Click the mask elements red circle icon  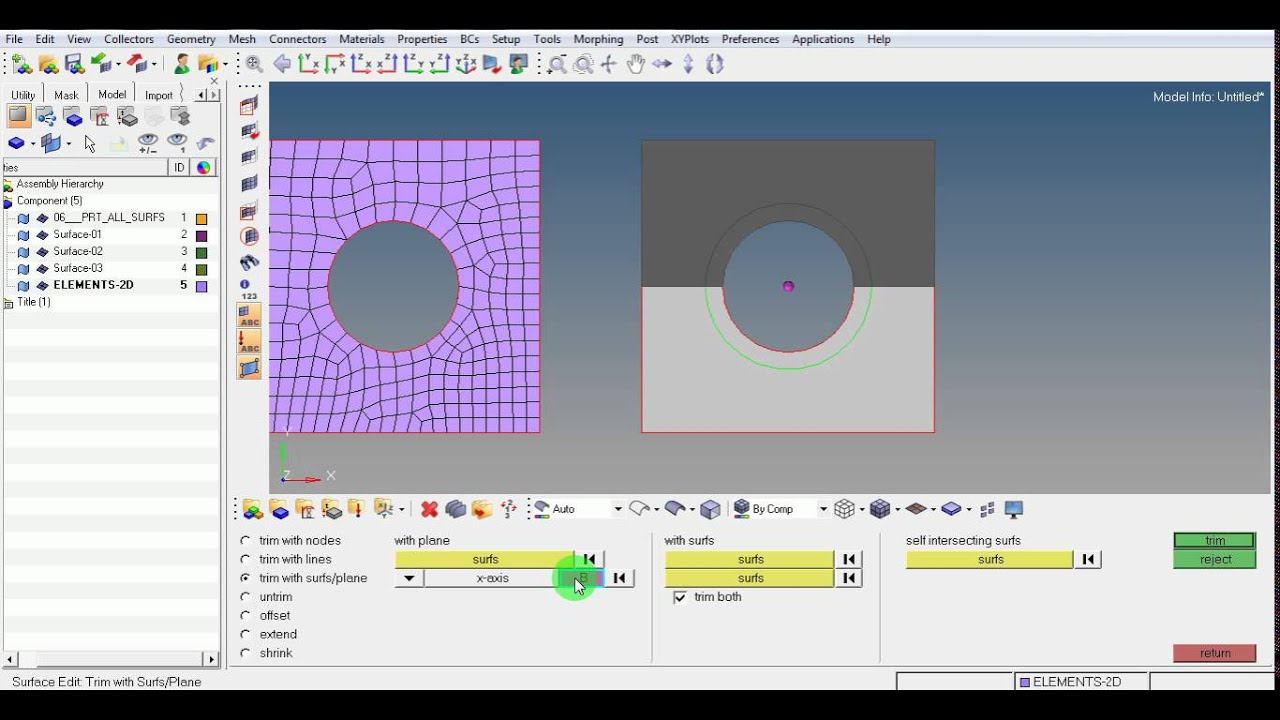[250, 237]
